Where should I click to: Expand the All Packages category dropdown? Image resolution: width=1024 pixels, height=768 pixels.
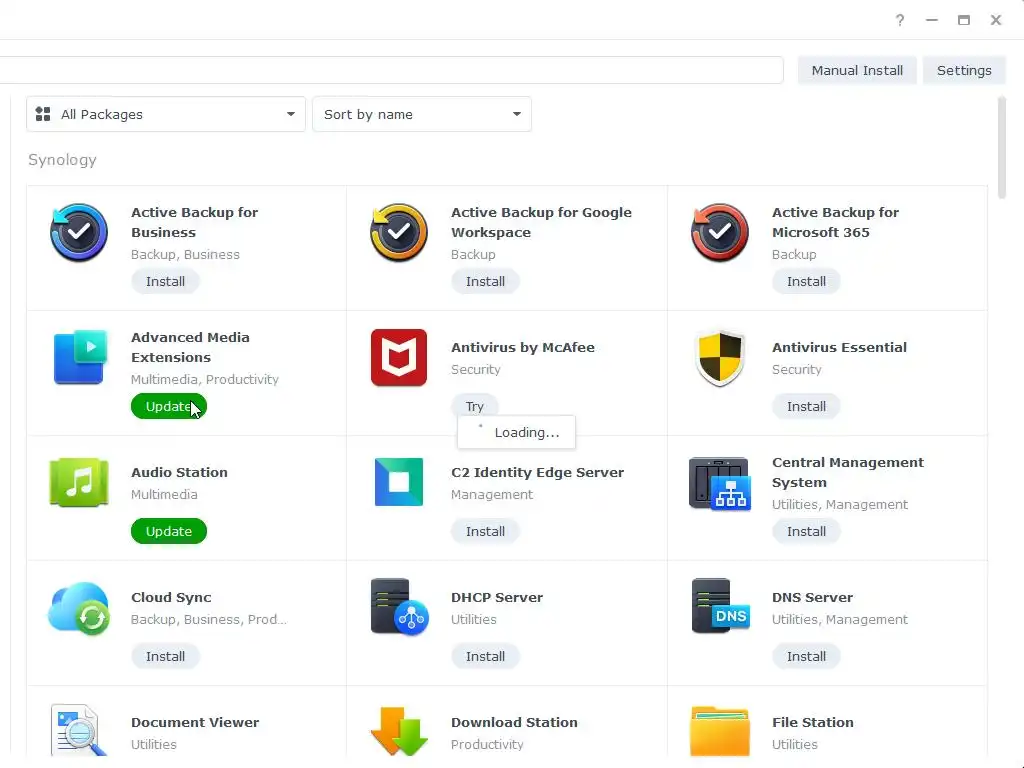166,114
